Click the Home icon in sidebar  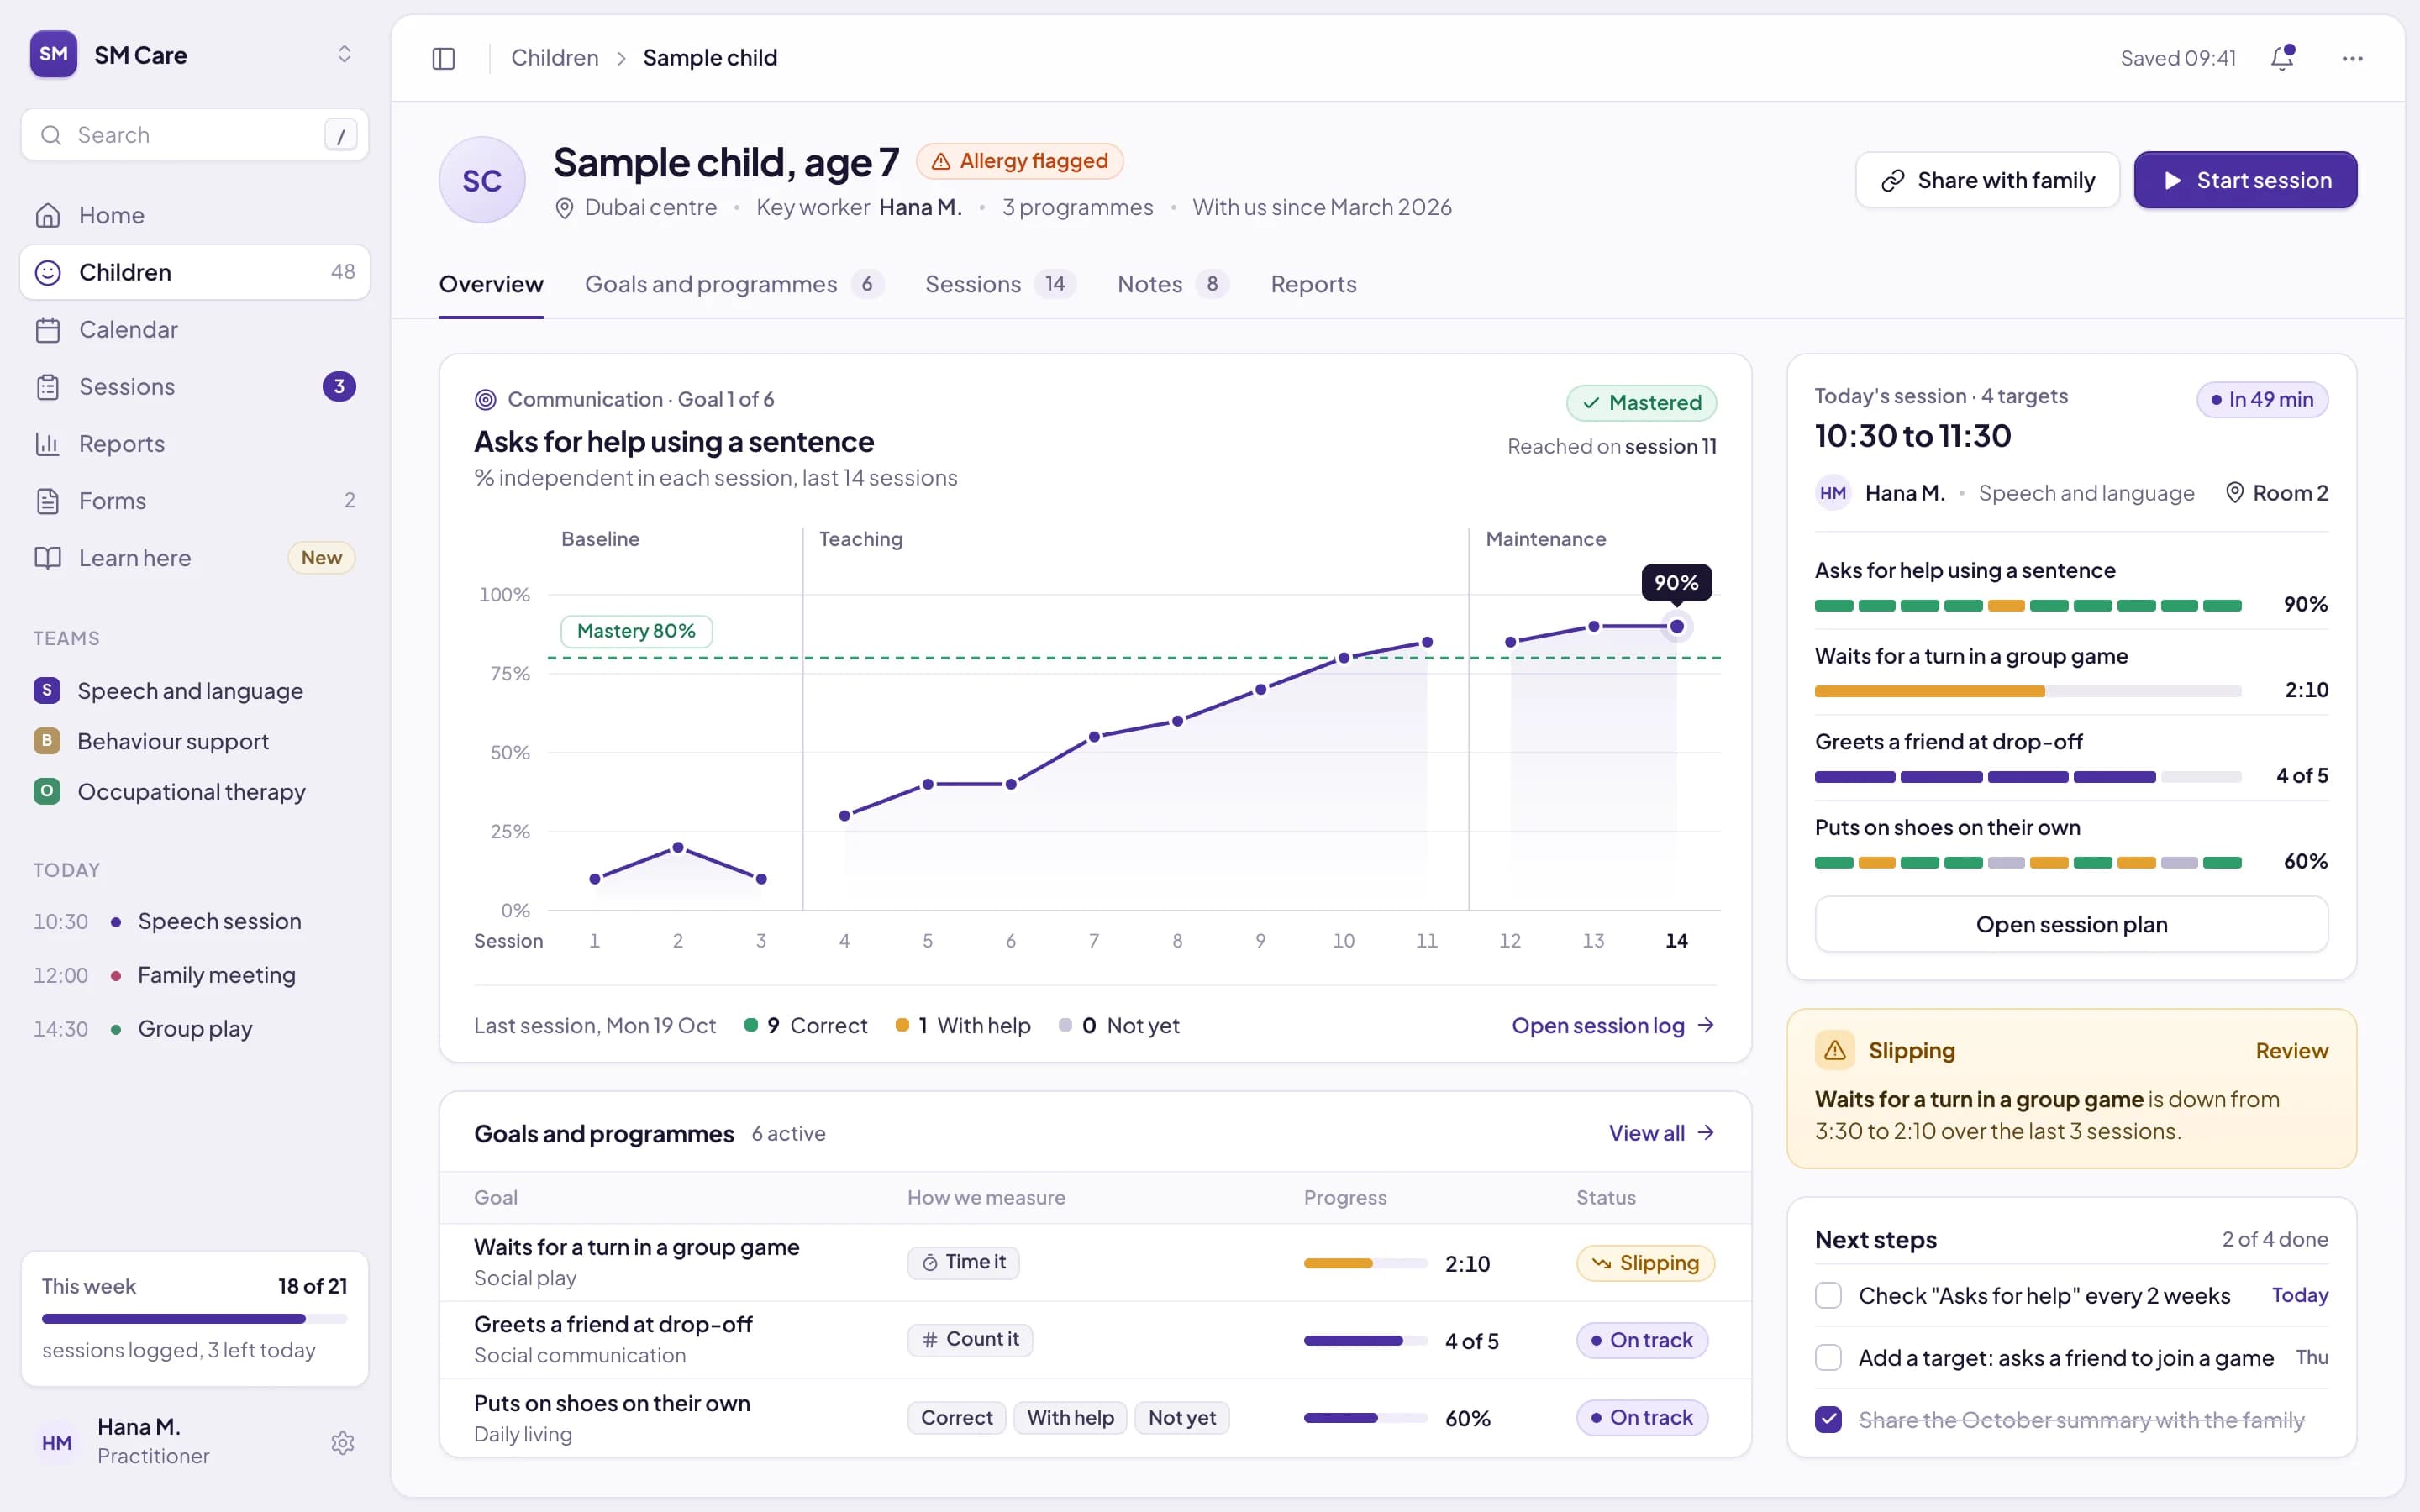point(47,215)
